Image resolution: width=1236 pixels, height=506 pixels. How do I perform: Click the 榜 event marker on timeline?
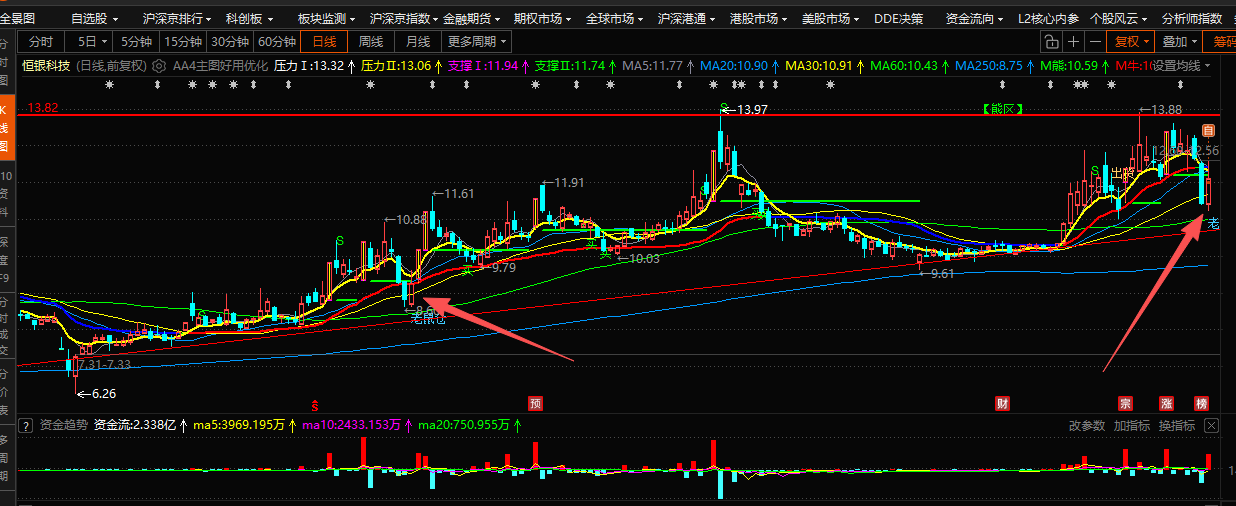1201,404
